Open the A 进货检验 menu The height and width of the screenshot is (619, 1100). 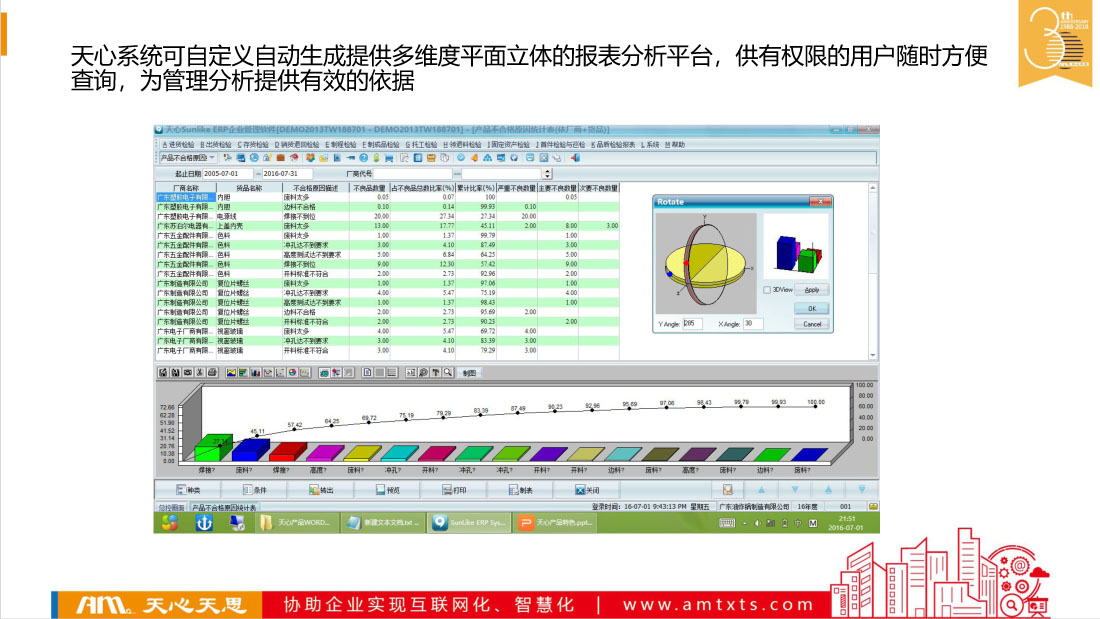(174, 145)
